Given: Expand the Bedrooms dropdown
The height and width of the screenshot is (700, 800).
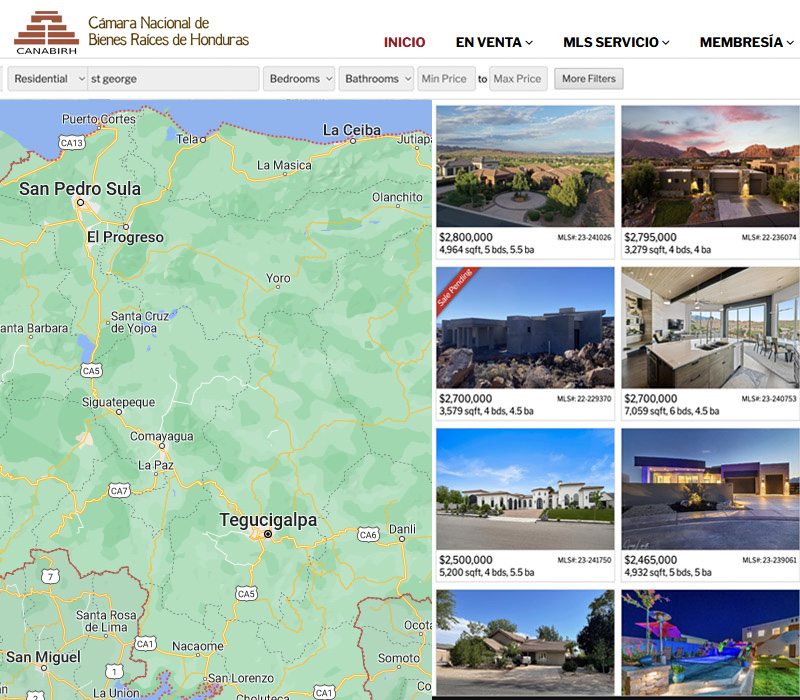Looking at the screenshot, I should (299, 79).
